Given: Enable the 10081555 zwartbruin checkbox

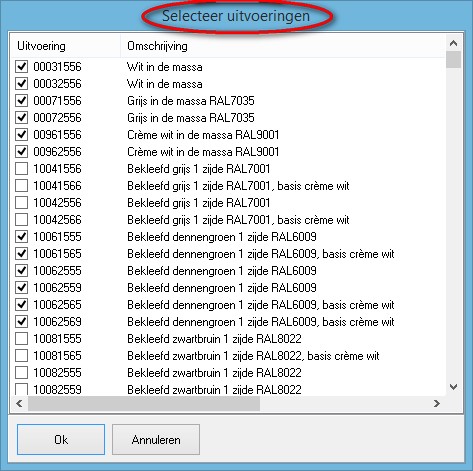Looking at the screenshot, I should (x=22, y=338).
